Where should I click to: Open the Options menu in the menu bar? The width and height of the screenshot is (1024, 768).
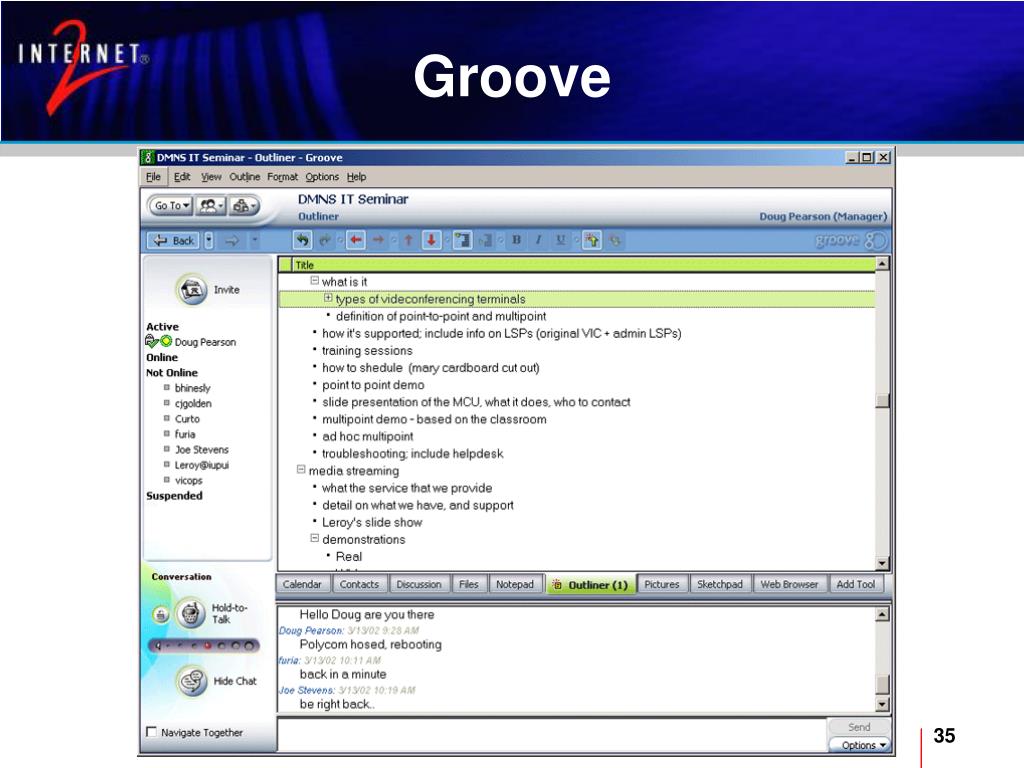[322, 177]
